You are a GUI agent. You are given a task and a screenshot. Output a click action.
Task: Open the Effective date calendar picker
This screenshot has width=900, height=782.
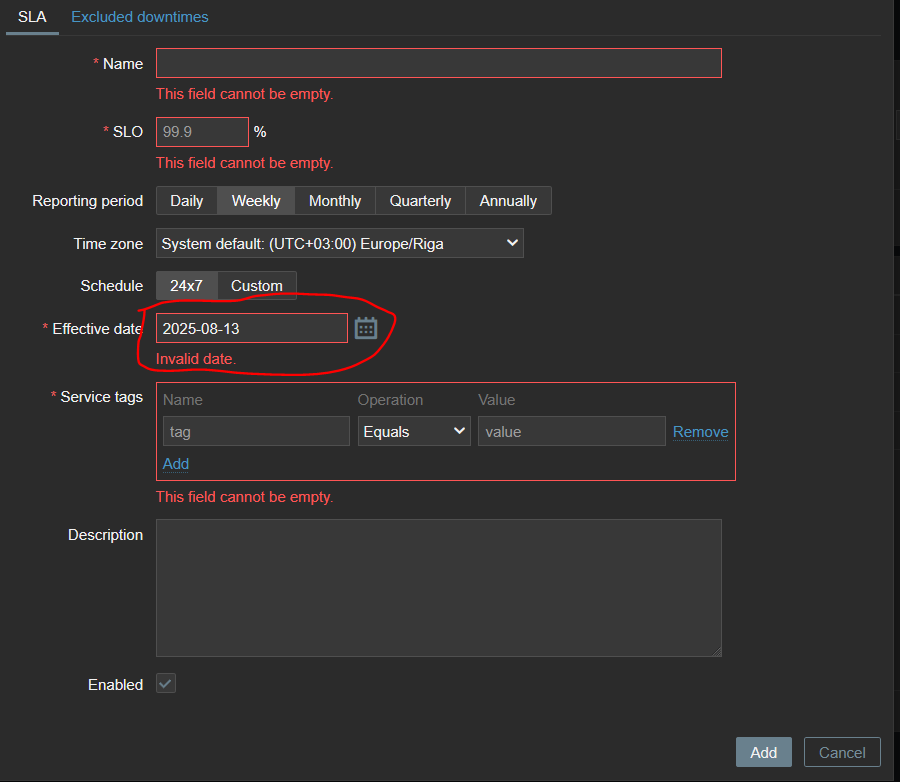click(x=366, y=328)
